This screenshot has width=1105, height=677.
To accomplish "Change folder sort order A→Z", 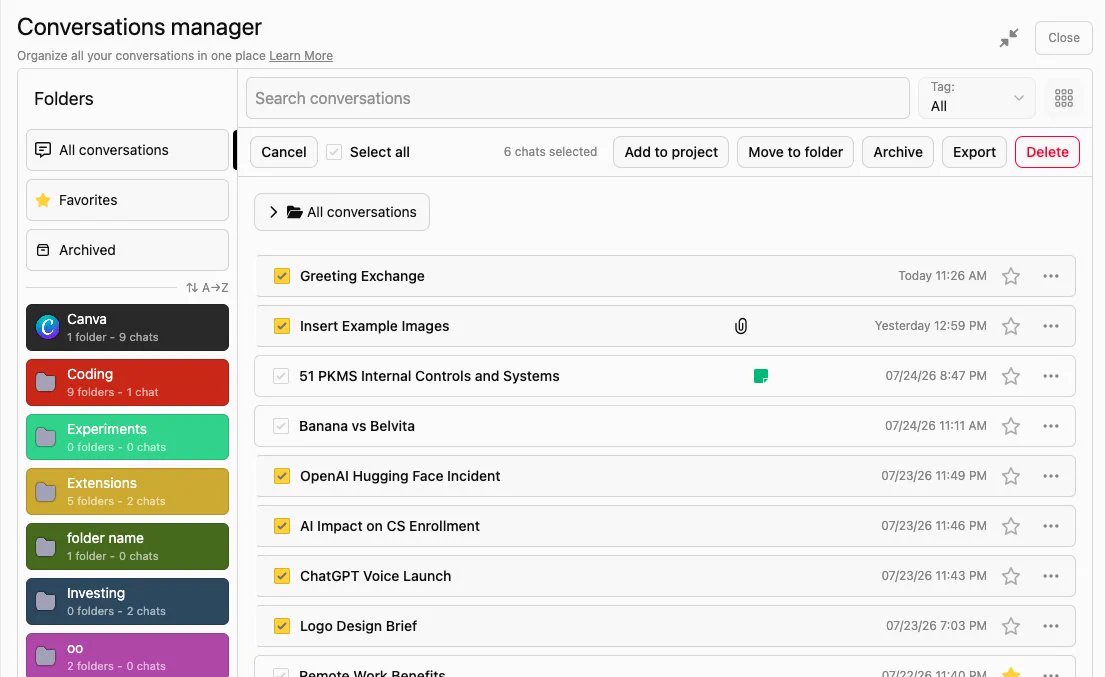I will 207,287.
